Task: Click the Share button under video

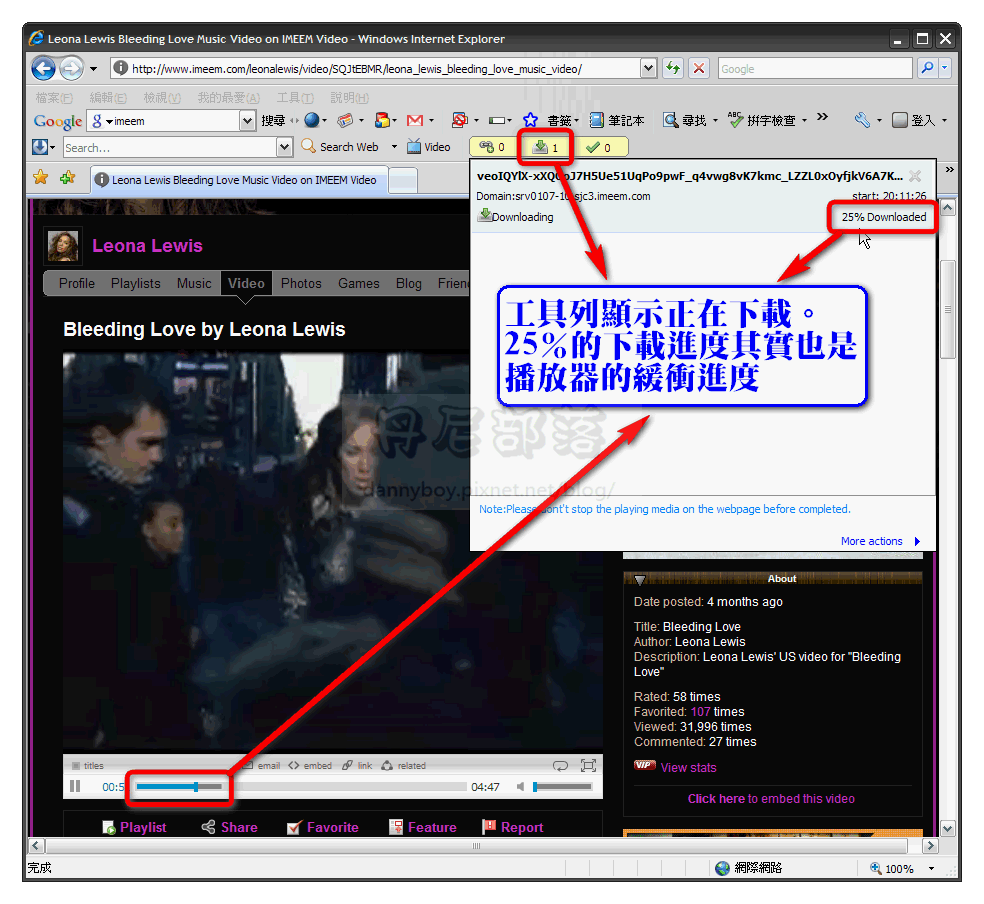Action: [229, 827]
